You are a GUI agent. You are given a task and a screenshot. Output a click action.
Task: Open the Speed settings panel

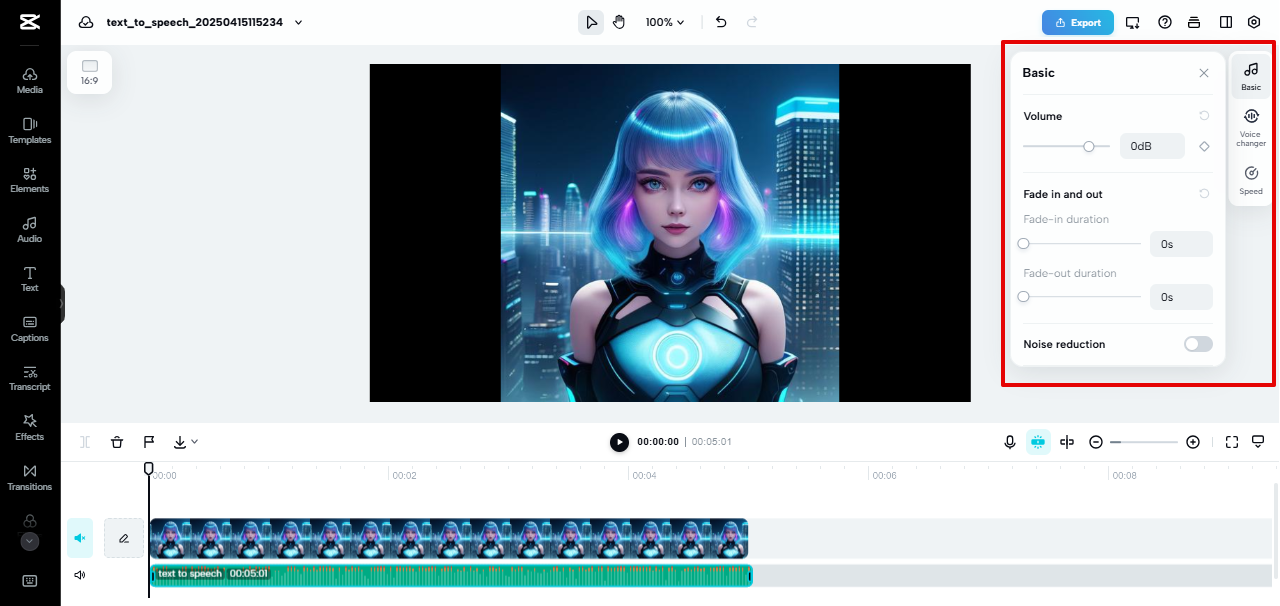coord(1250,179)
